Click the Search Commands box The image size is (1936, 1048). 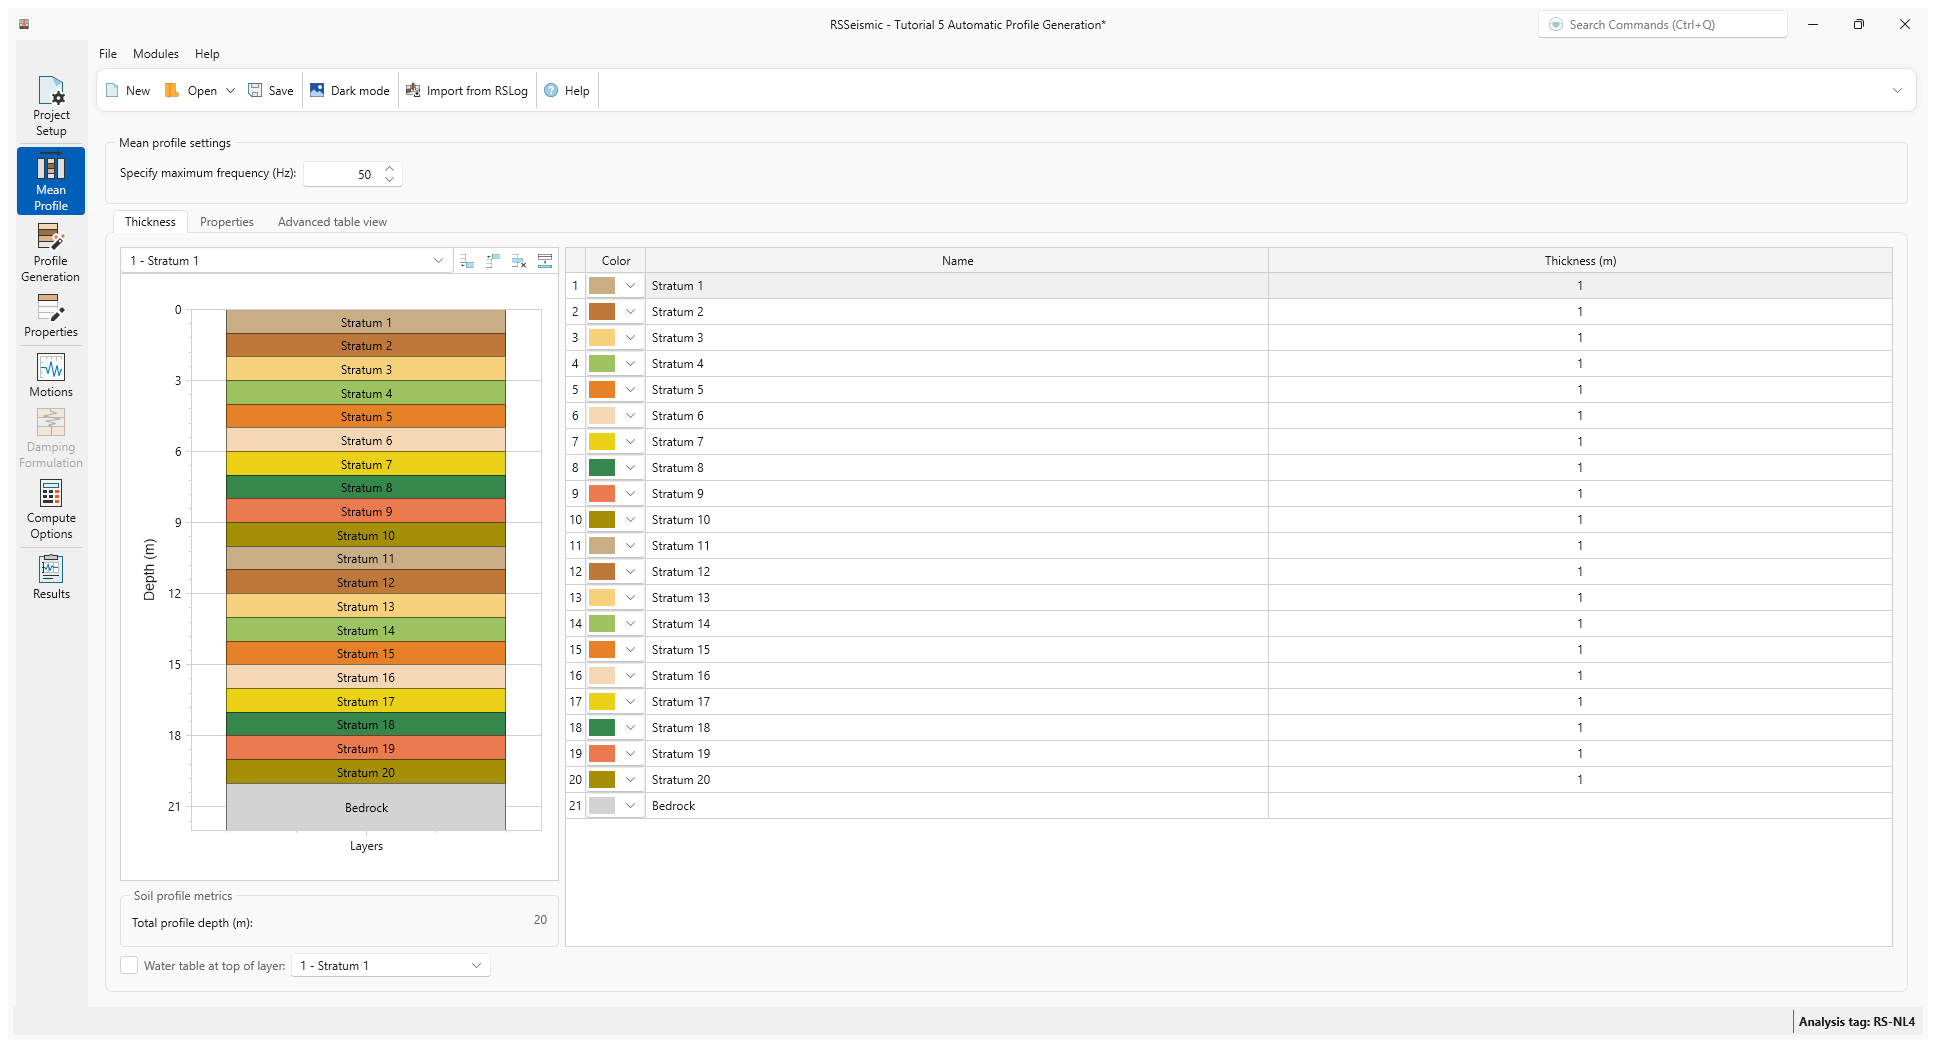[x=1662, y=25]
